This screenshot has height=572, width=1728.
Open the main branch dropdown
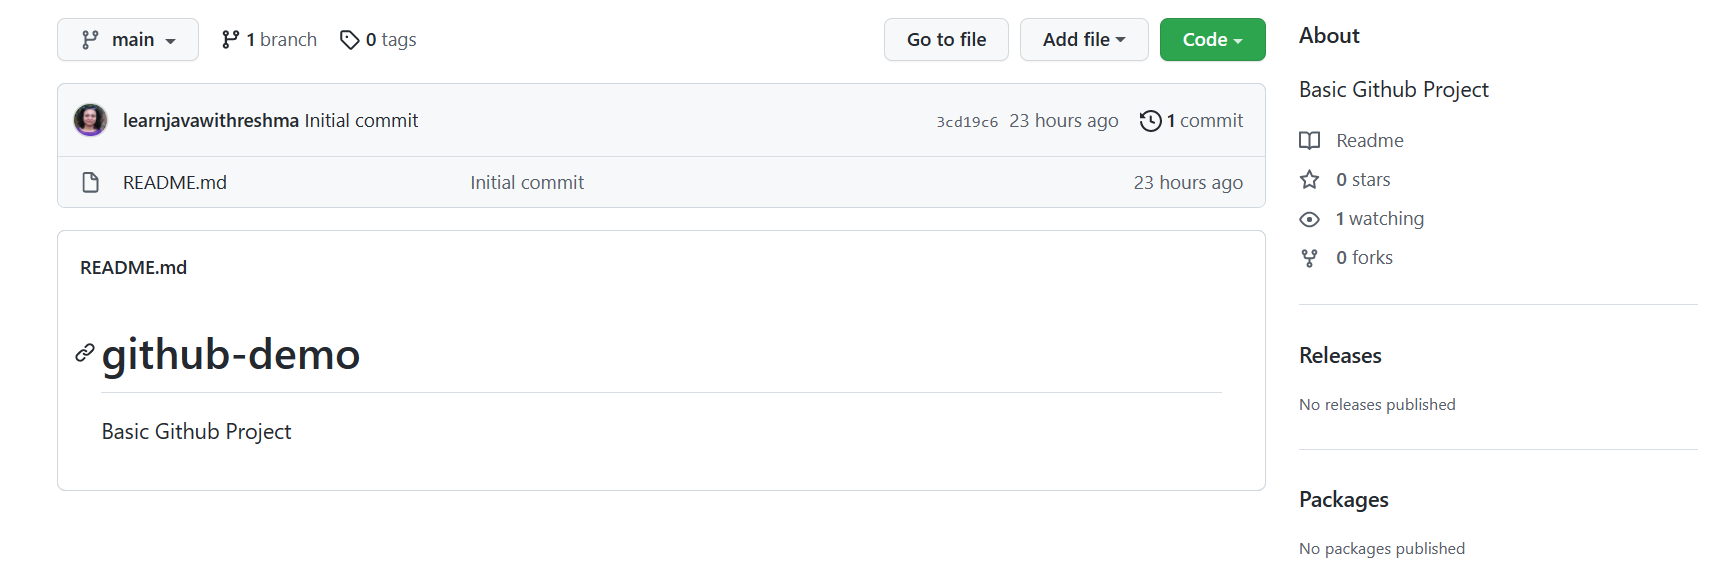click(128, 39)
